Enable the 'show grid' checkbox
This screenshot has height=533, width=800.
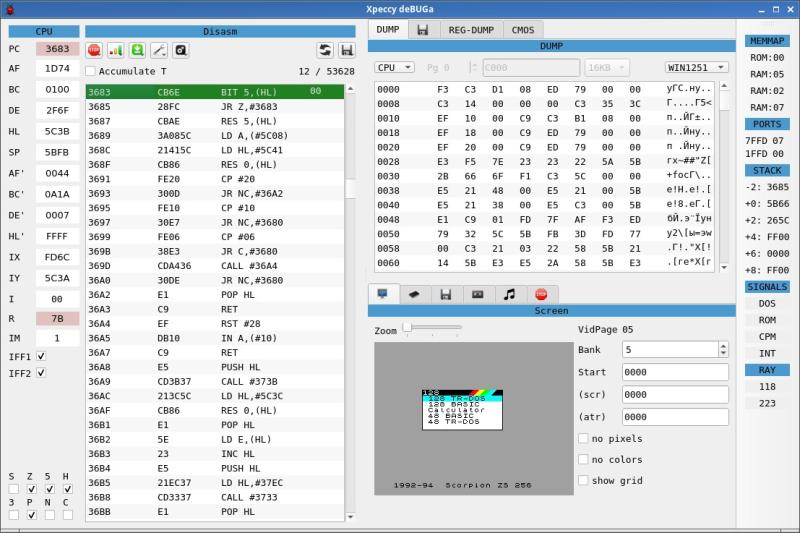[583, 480]
